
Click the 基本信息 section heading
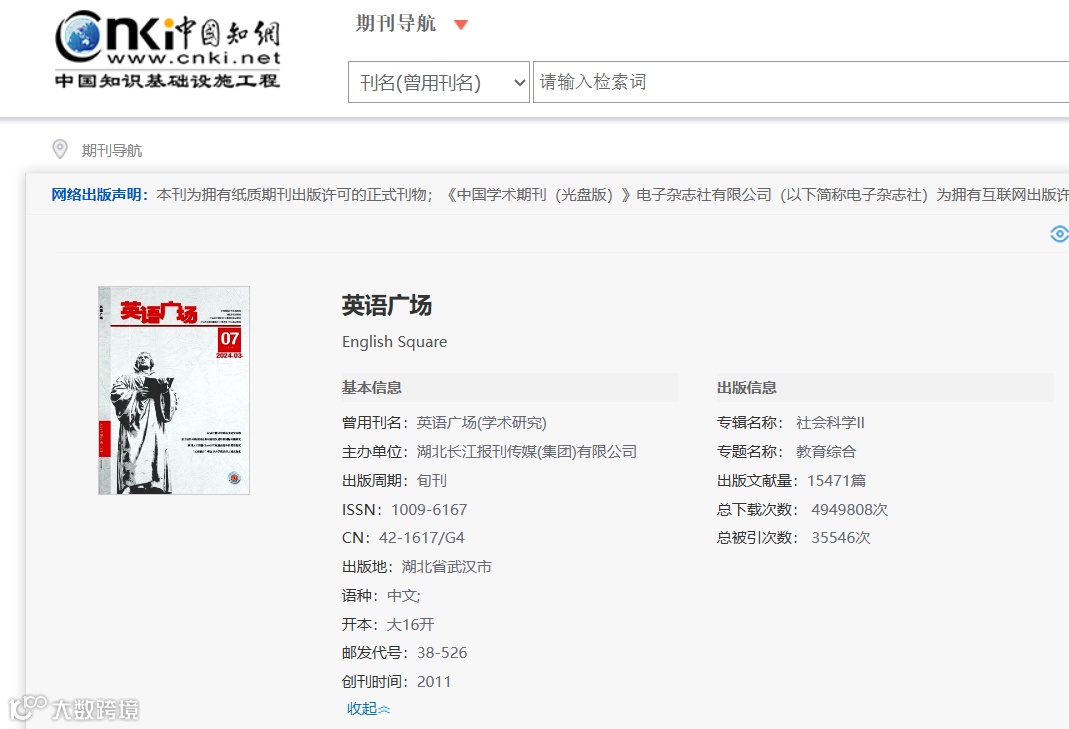point(372,388)
